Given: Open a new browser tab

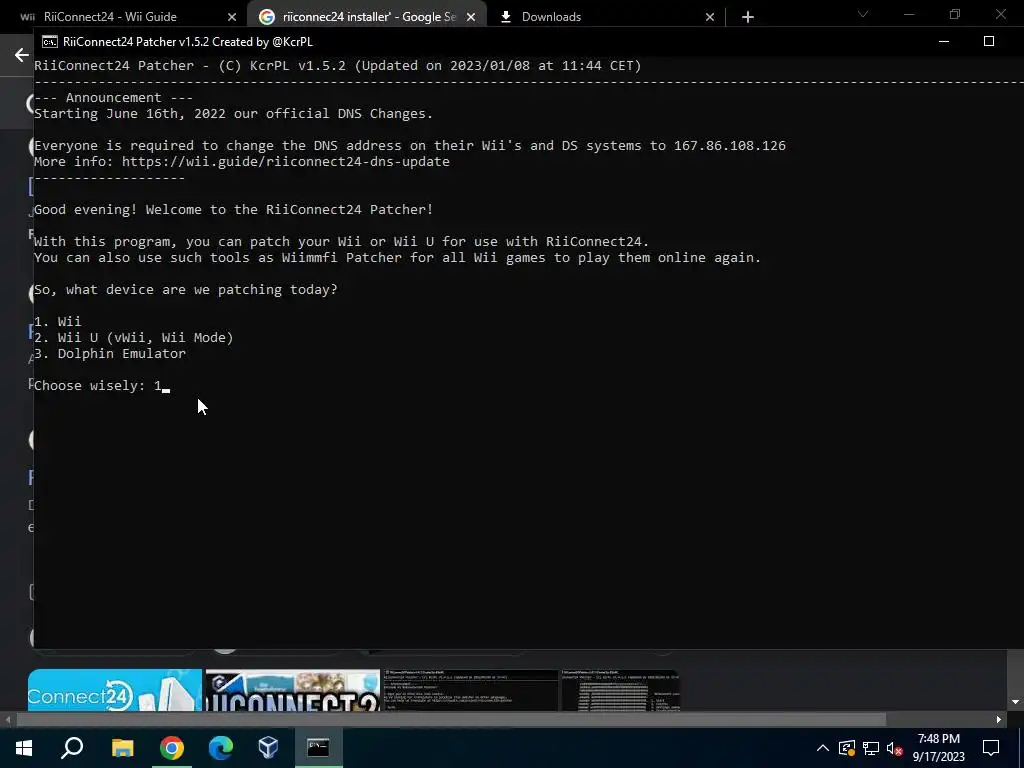Looking at the screenshot, I should click(748, 17).
